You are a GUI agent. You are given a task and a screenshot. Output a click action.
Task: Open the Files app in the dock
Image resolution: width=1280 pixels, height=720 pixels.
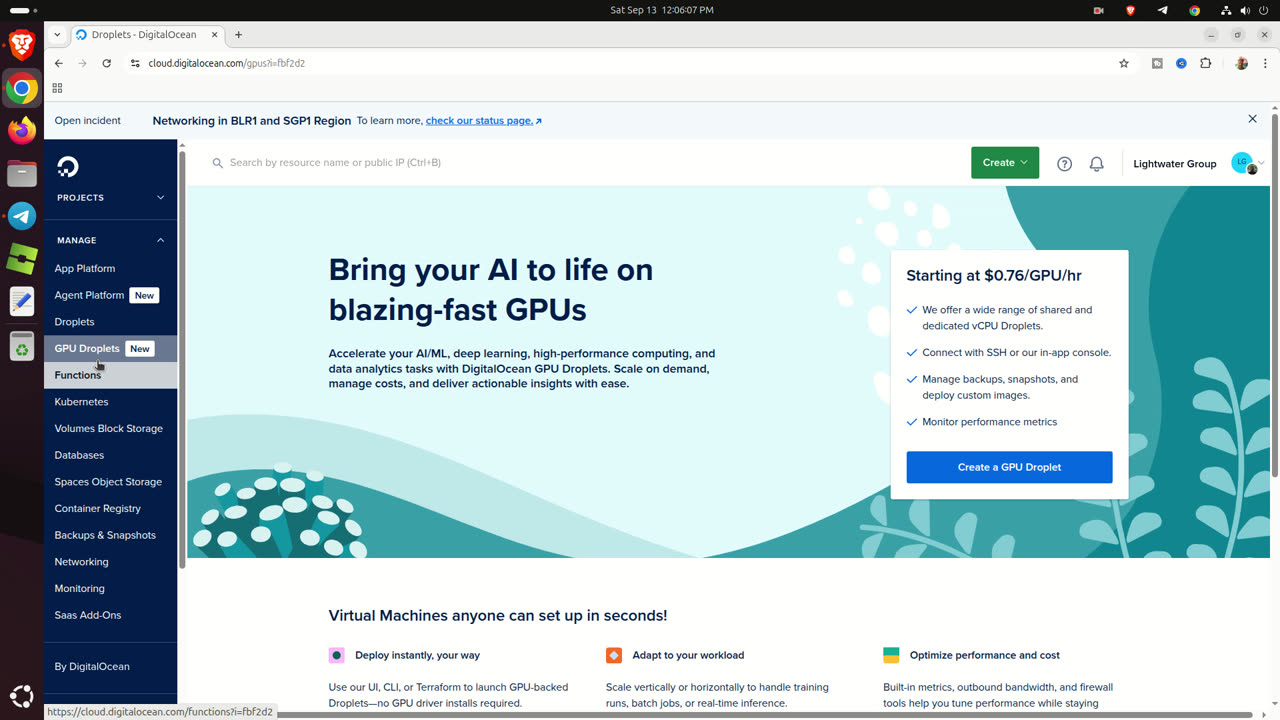[x=22, y=174]
